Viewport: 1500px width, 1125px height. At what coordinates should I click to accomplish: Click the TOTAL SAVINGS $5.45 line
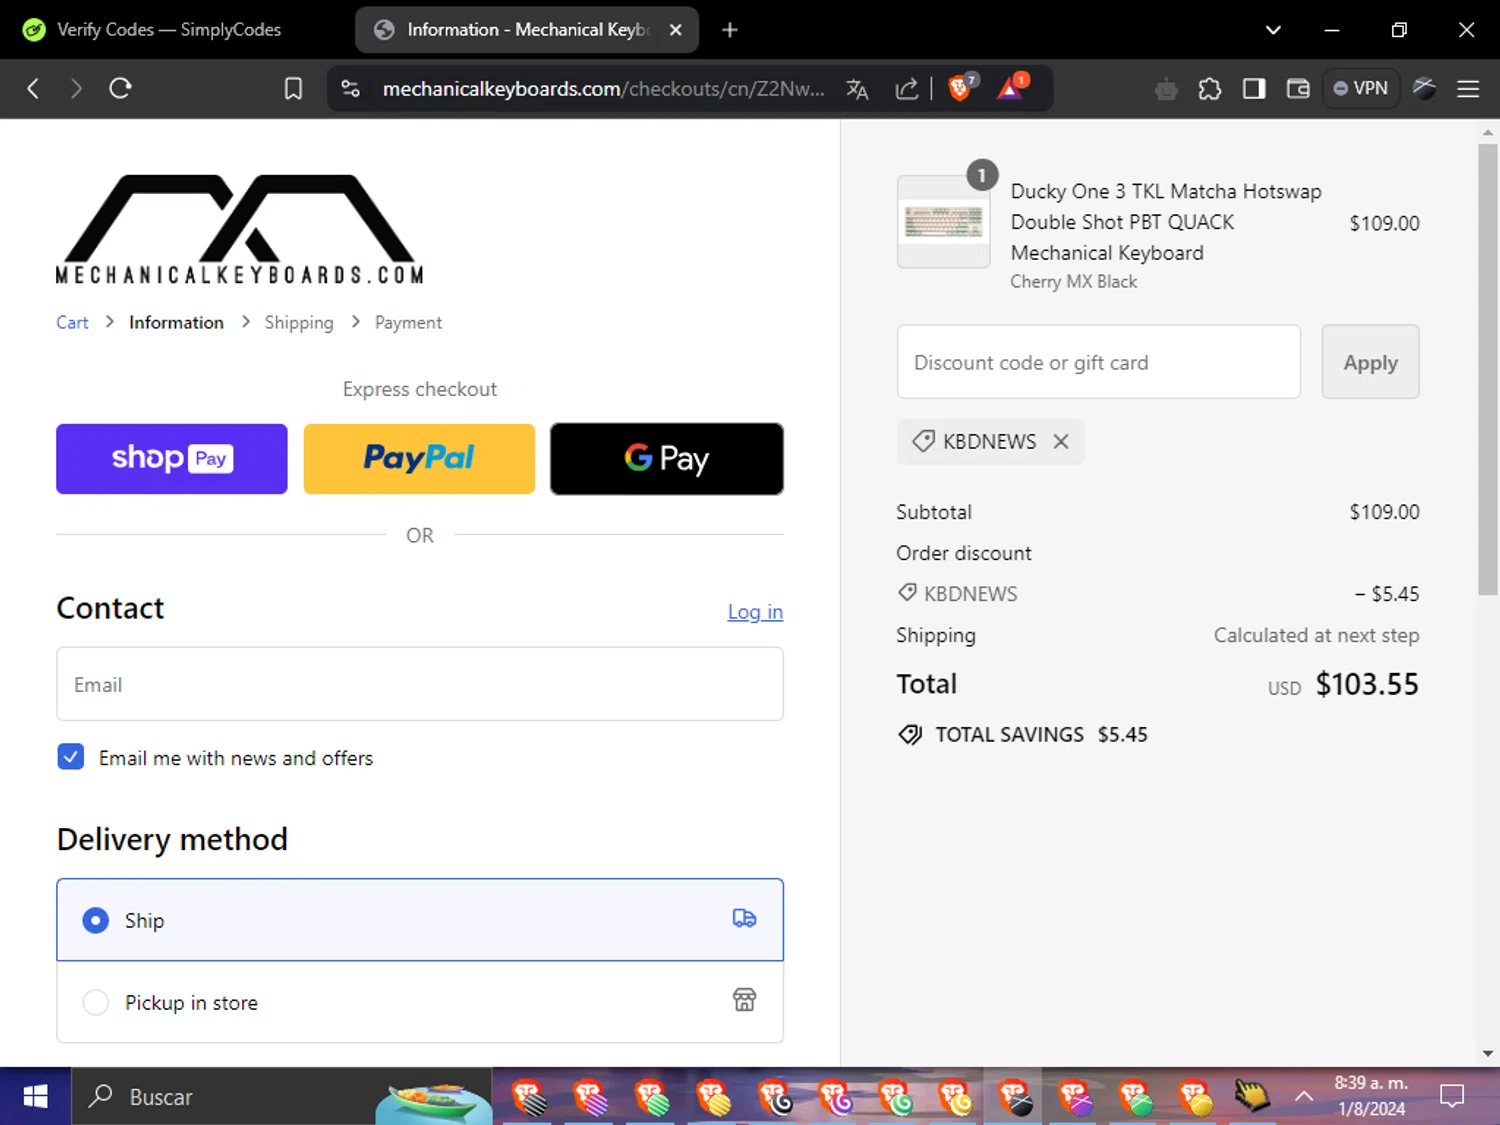click(x=1022, y=735)
